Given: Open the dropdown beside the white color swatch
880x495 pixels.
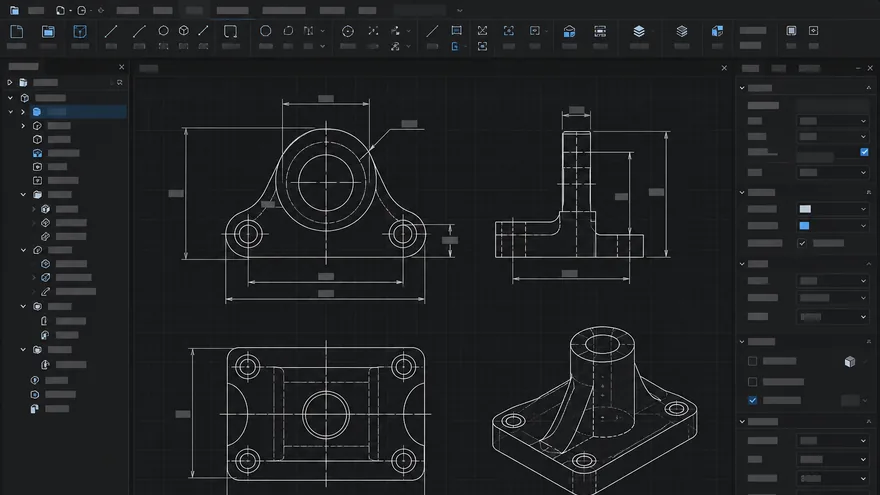Looking at the screenshot, I should coord(863,209).
